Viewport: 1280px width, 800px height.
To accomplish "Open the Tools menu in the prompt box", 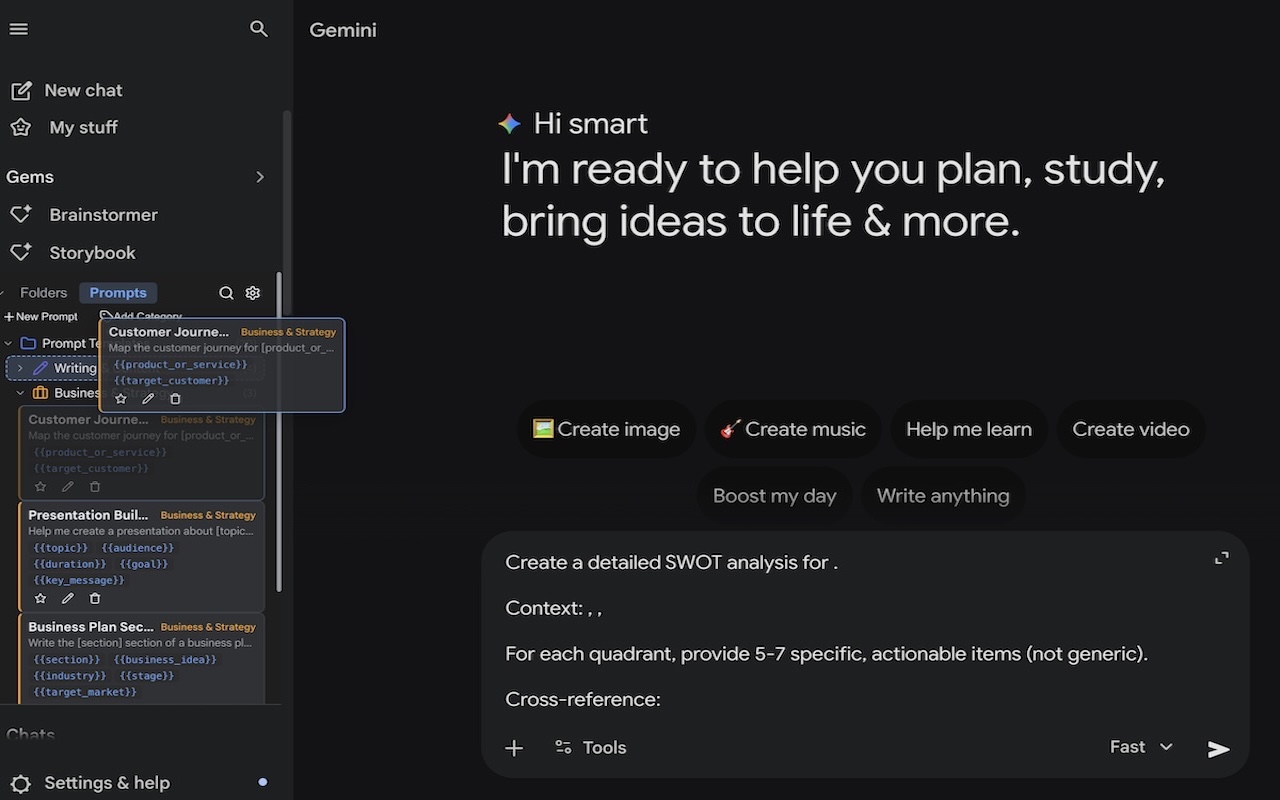I will [591, 748].
